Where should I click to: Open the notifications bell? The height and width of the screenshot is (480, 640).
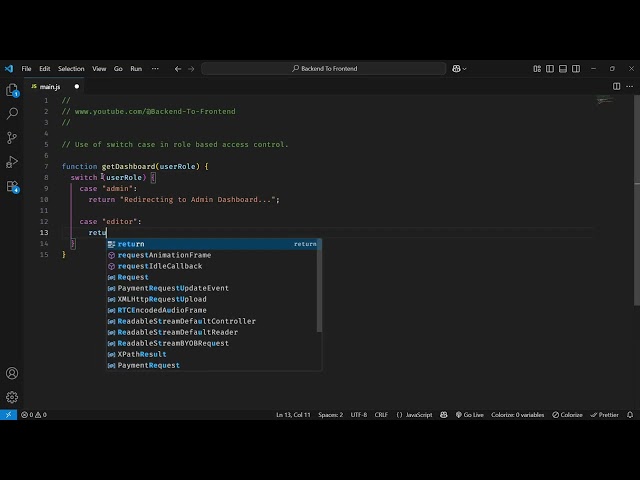pos(630,415)
